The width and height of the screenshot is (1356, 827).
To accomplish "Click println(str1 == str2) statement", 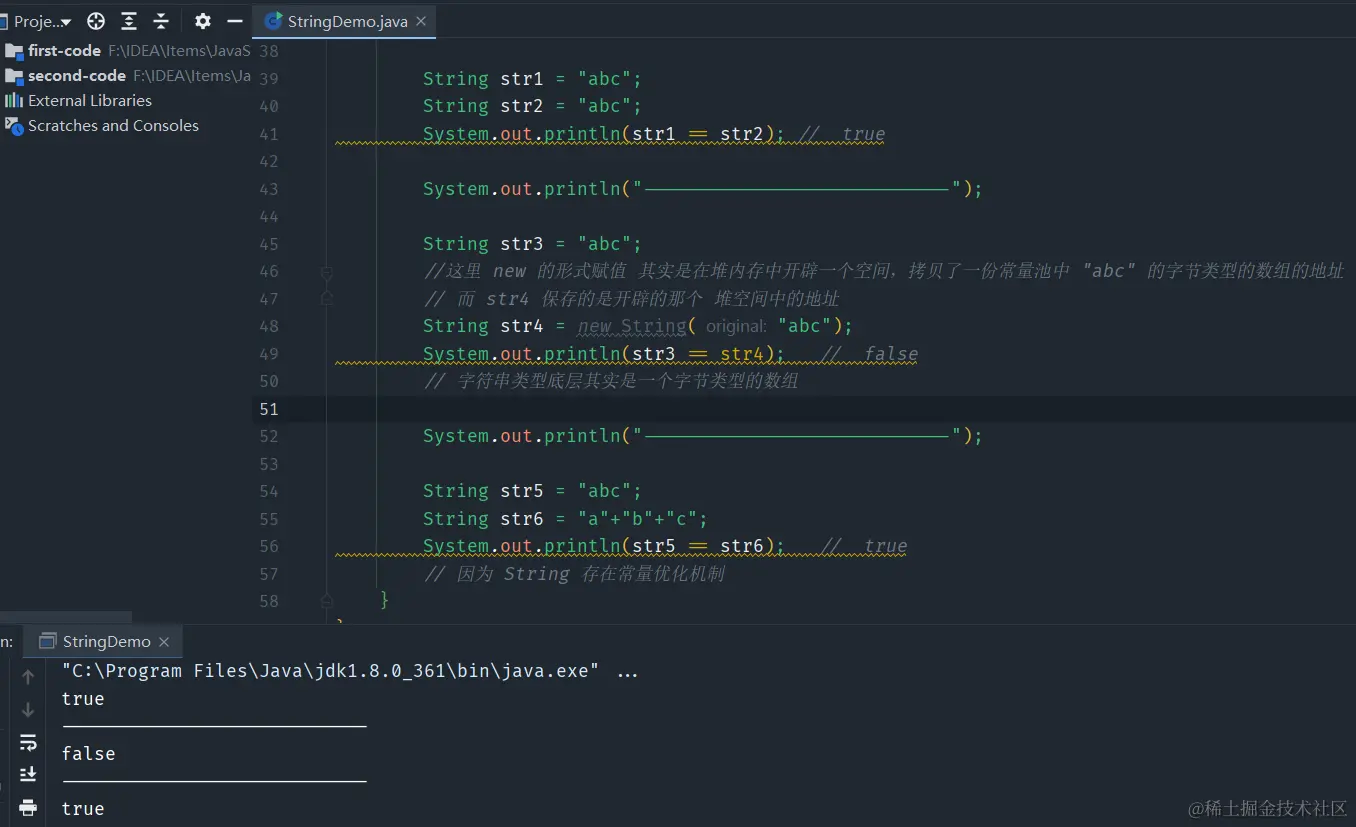I will pos(604,134).
